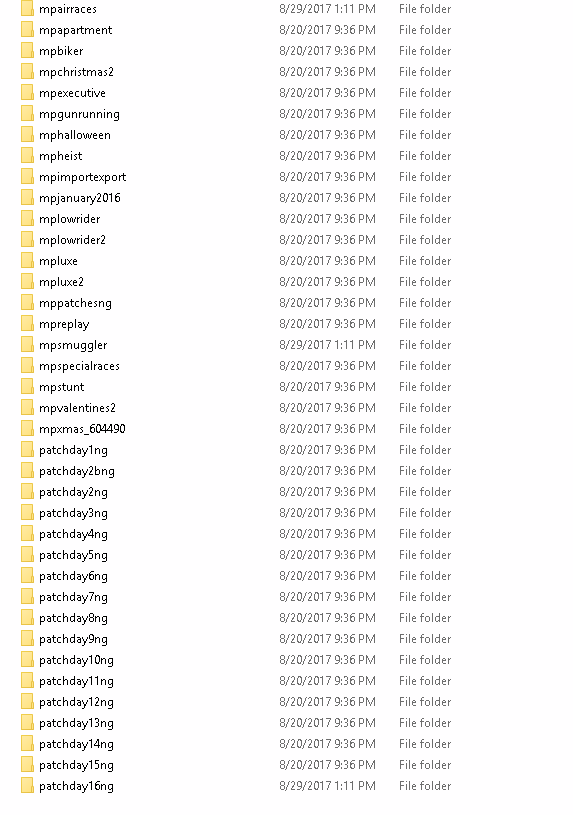The width and height of the screenshot is (573, 815).
Task: Click the mpbiker folder icon
Action: [28, 50]
